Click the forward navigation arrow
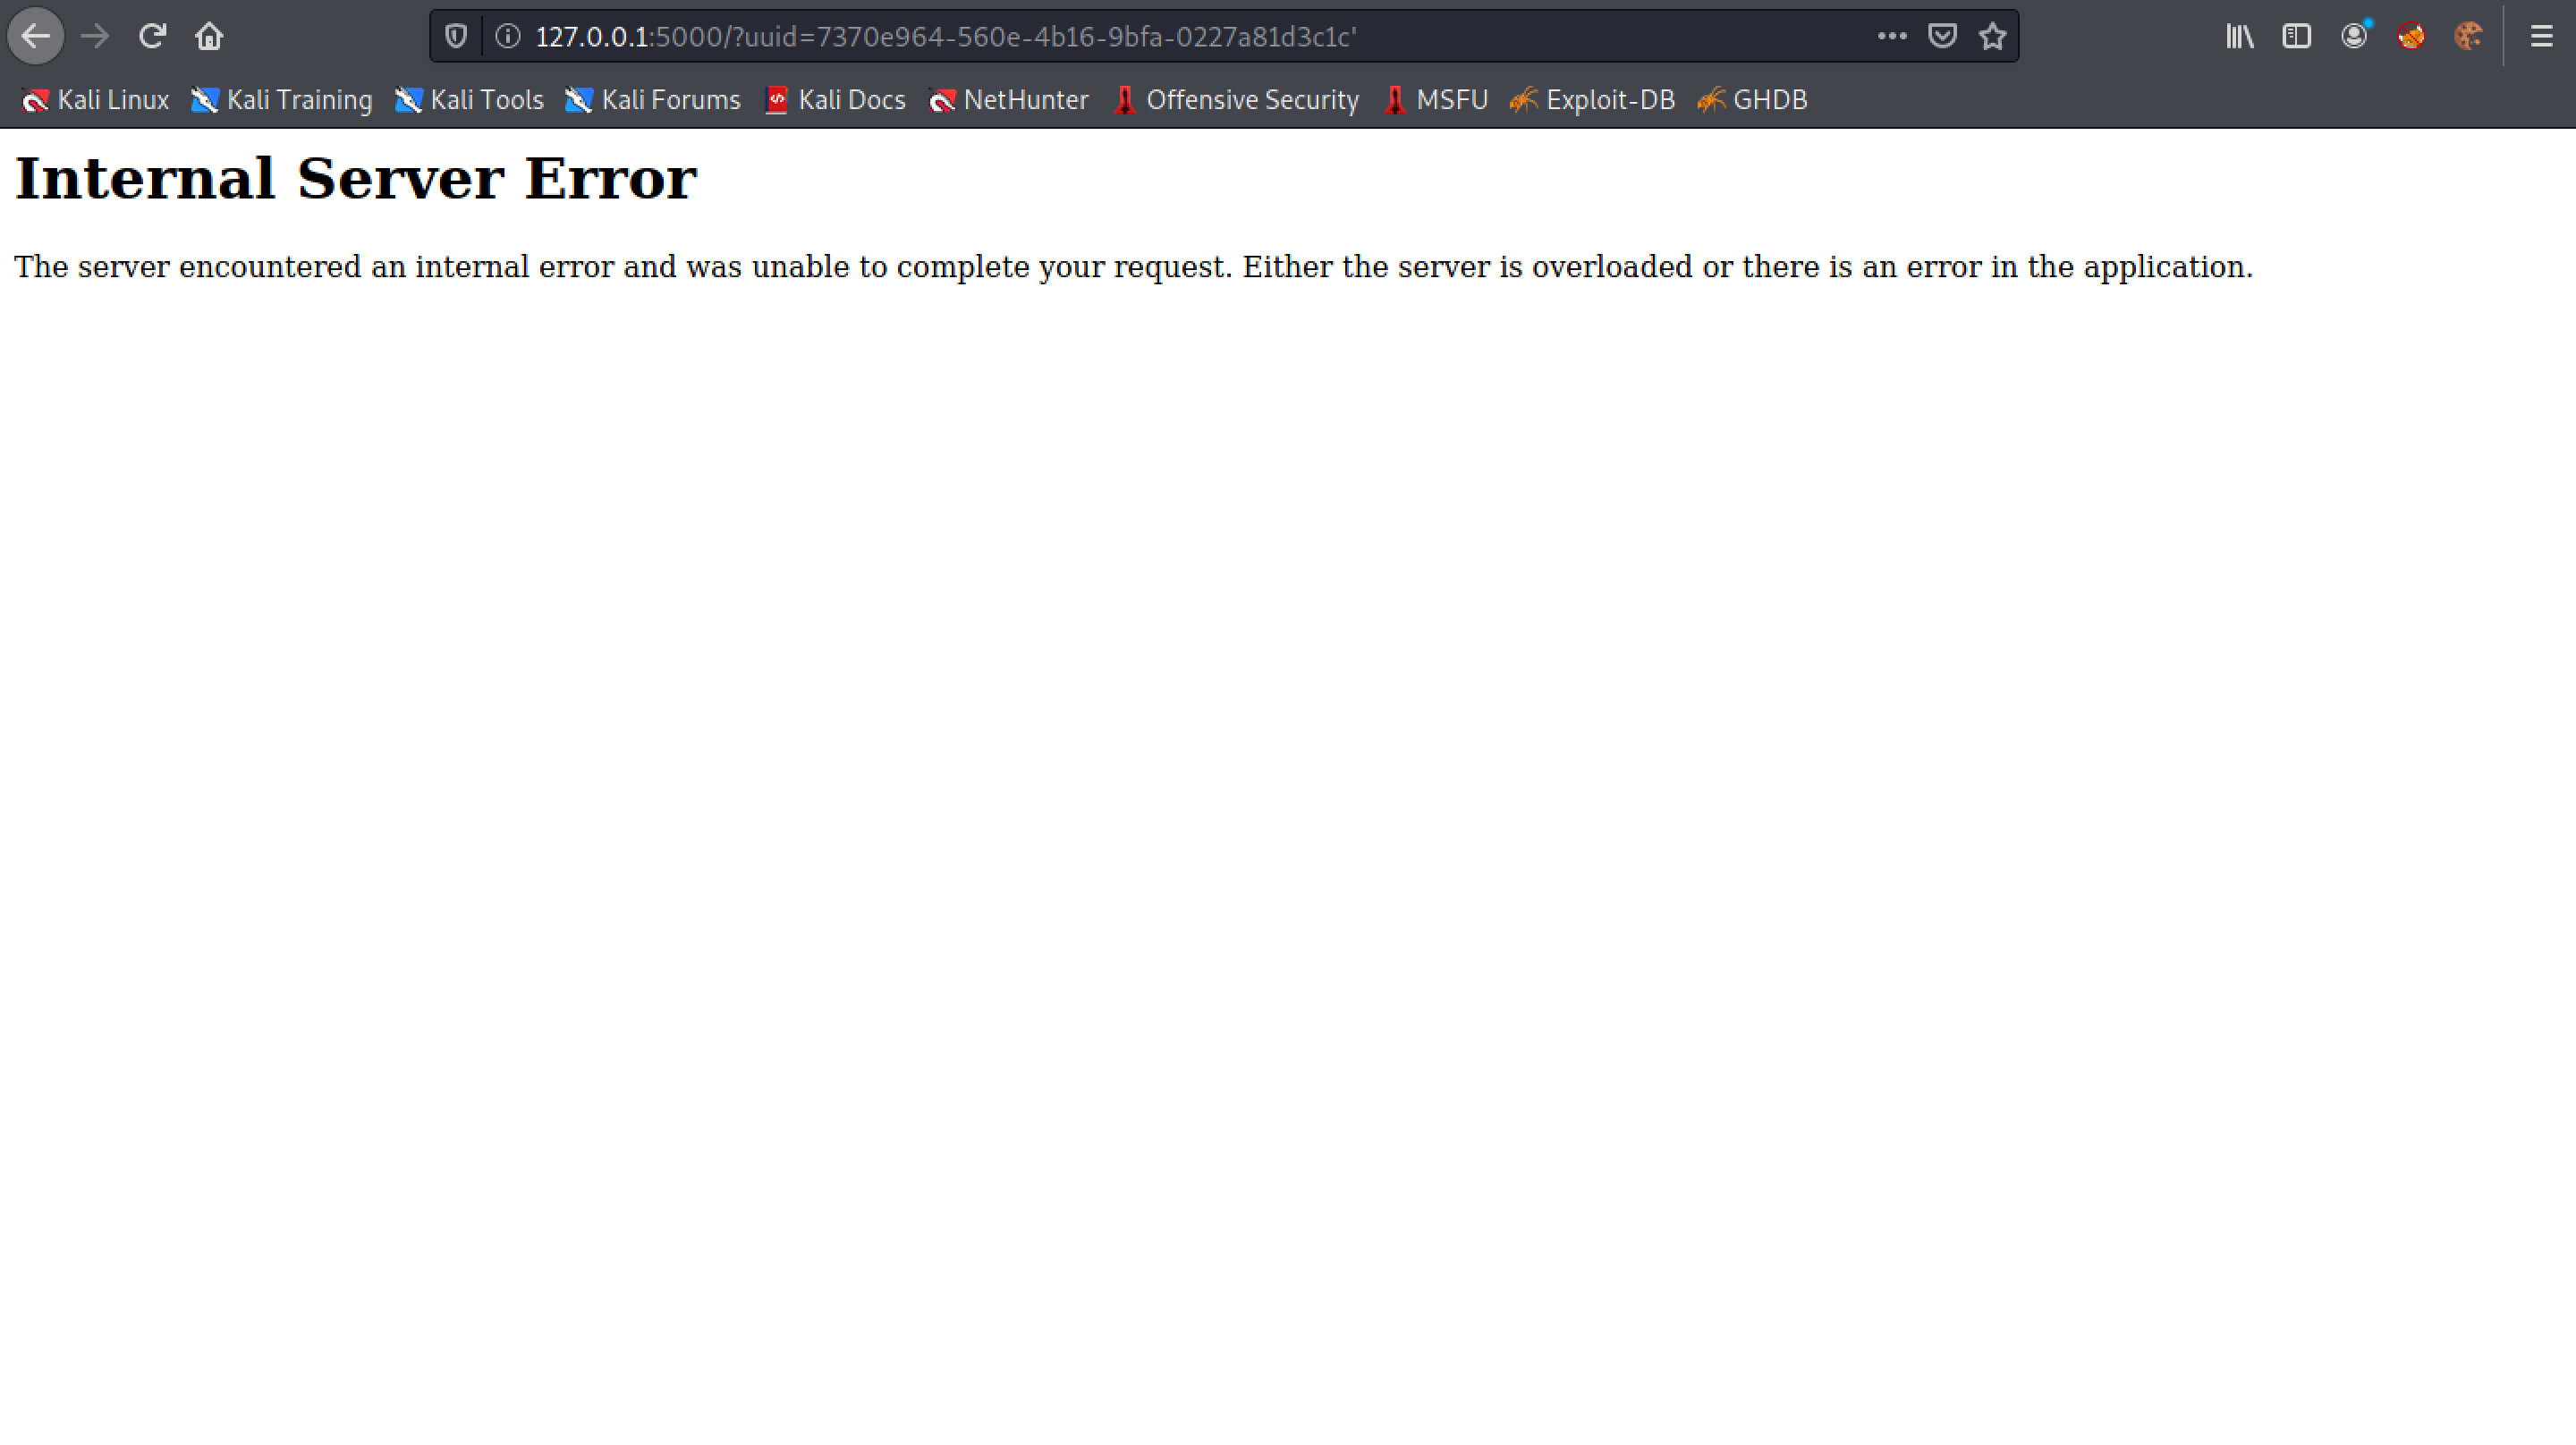 [95, 37]
